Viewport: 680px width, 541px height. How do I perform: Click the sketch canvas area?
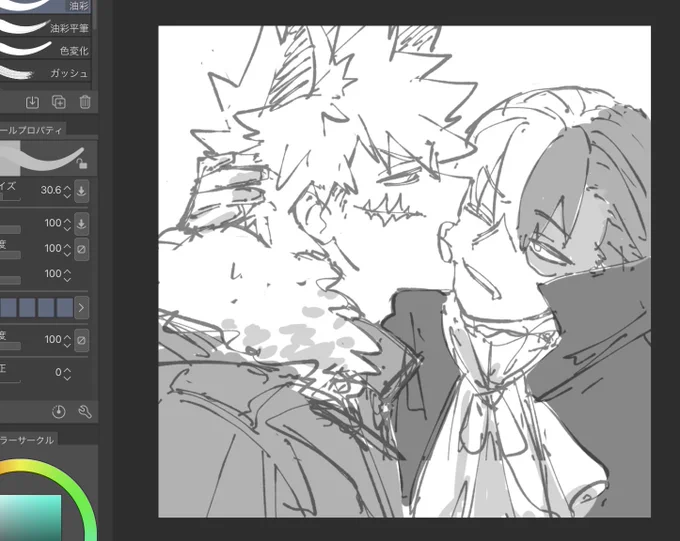(404, 271)
